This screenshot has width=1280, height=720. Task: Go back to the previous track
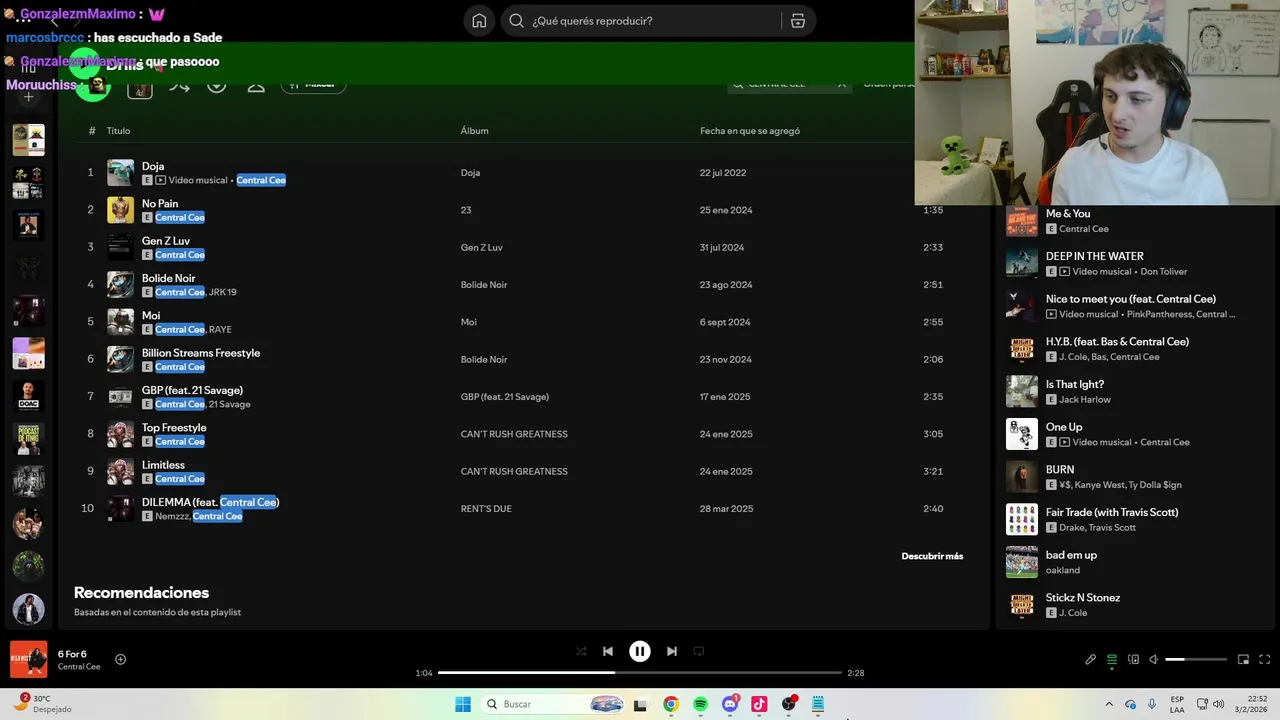click(608, 651)
